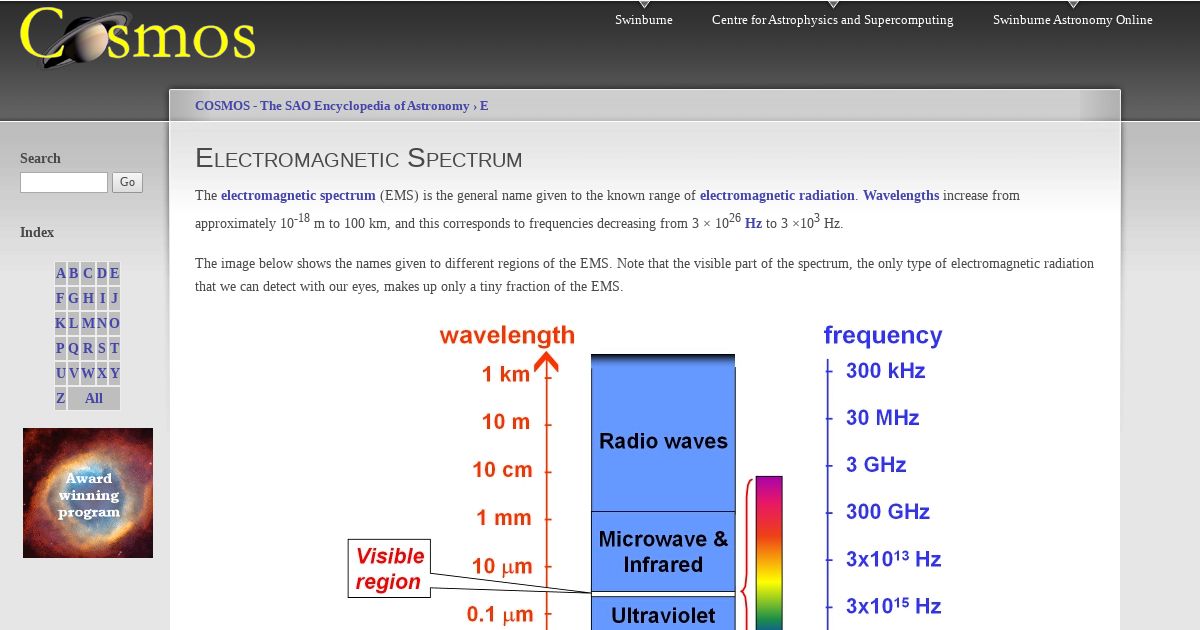
Task: Open index letter O
Action: pyautogui.click(x=114, y=323)
